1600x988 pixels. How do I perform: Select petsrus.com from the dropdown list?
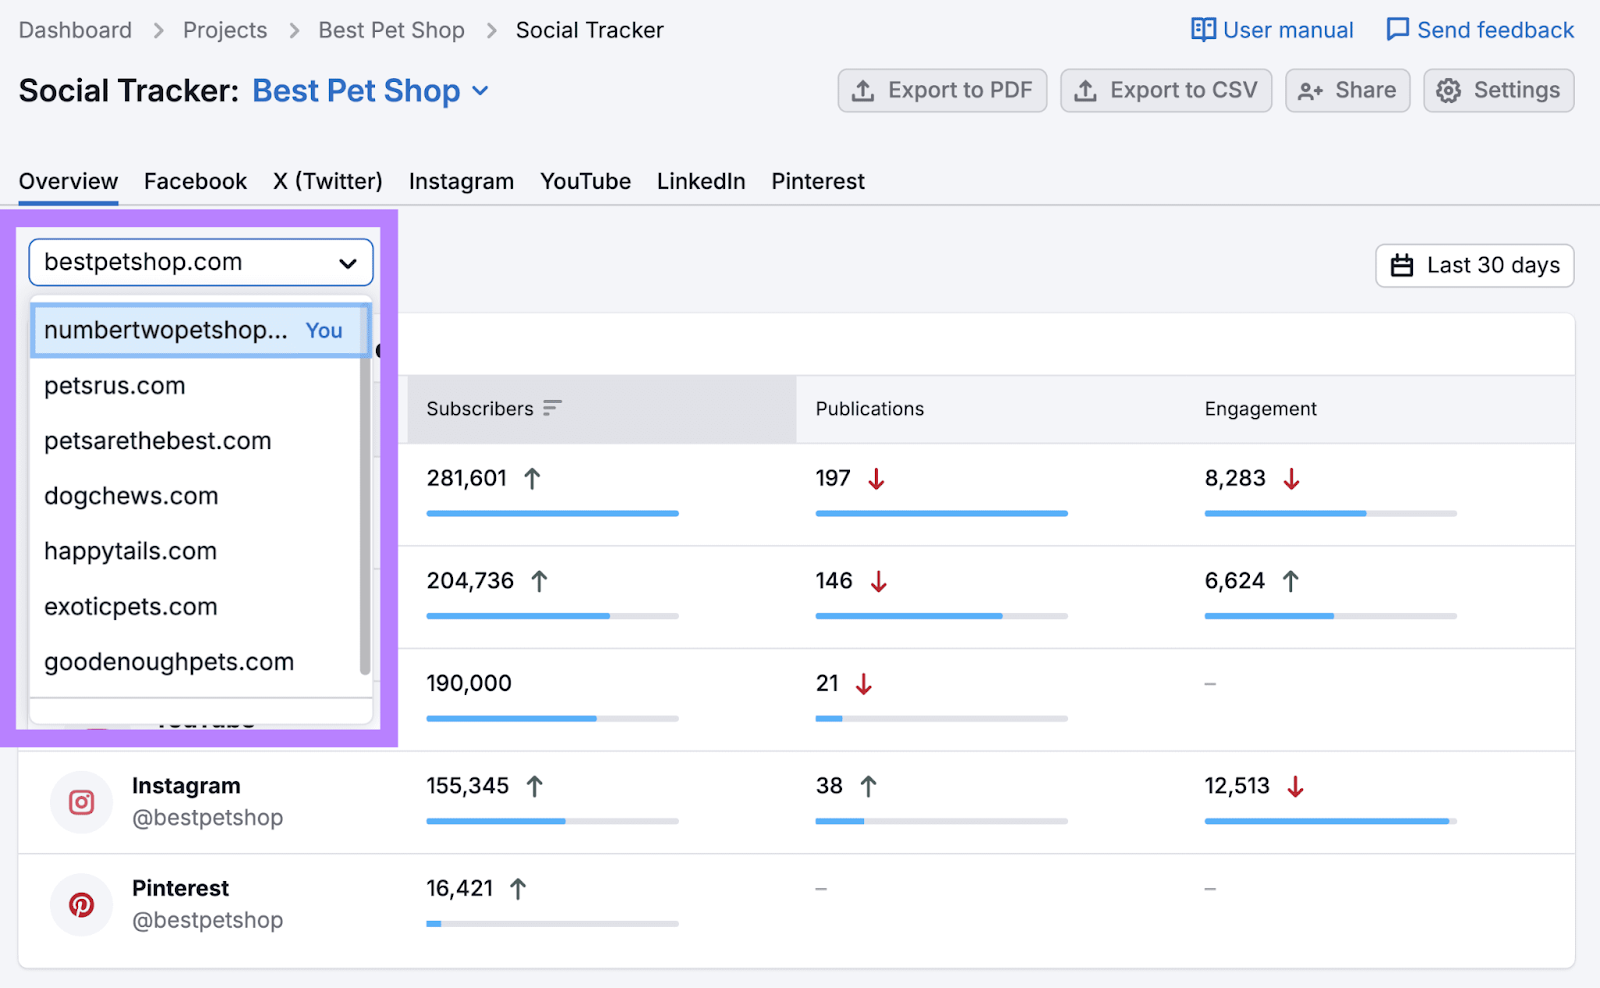[x=114, y=385]
